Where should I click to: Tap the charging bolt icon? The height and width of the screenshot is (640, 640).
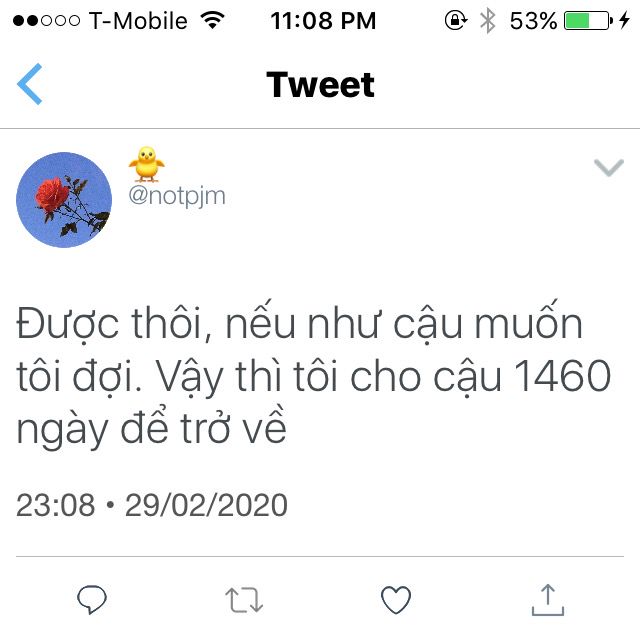[624, 20]
